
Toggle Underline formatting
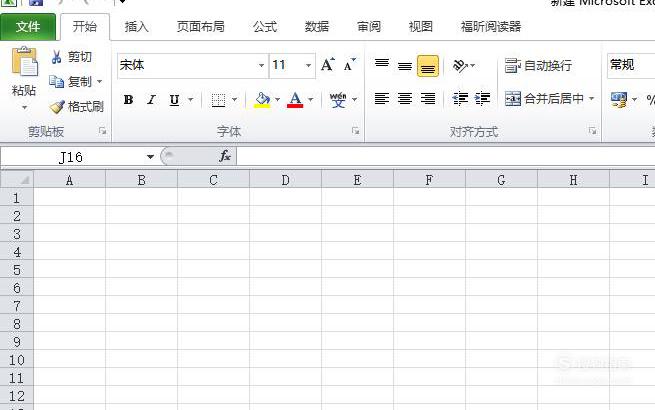(175, 99)
